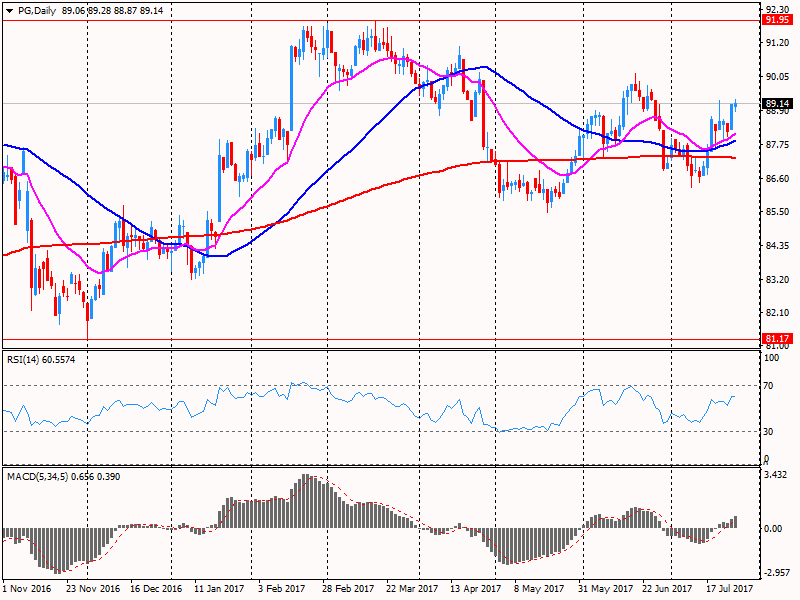Select the 86.60 price axis label
This screenshot has height=600, width=800.
[x=777, y=179]
